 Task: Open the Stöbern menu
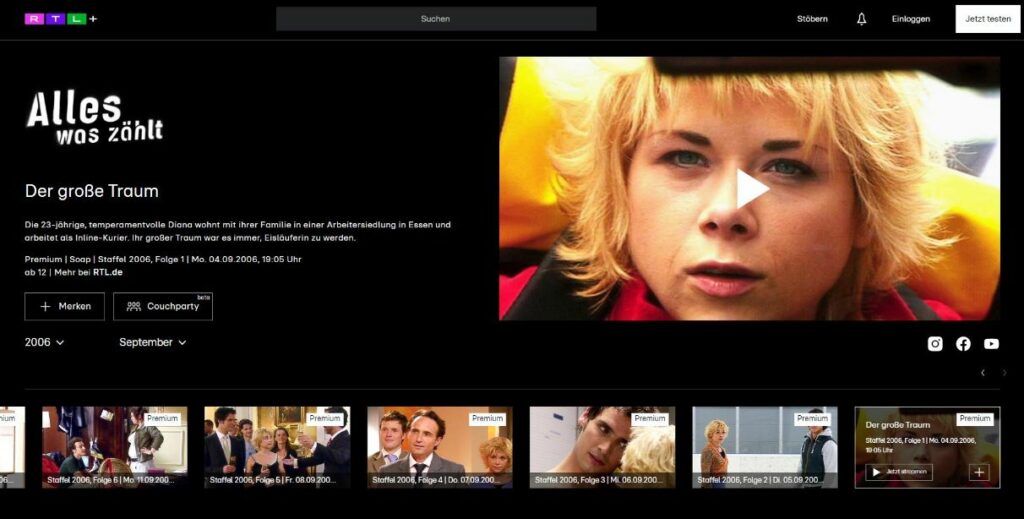pos(812,19)
